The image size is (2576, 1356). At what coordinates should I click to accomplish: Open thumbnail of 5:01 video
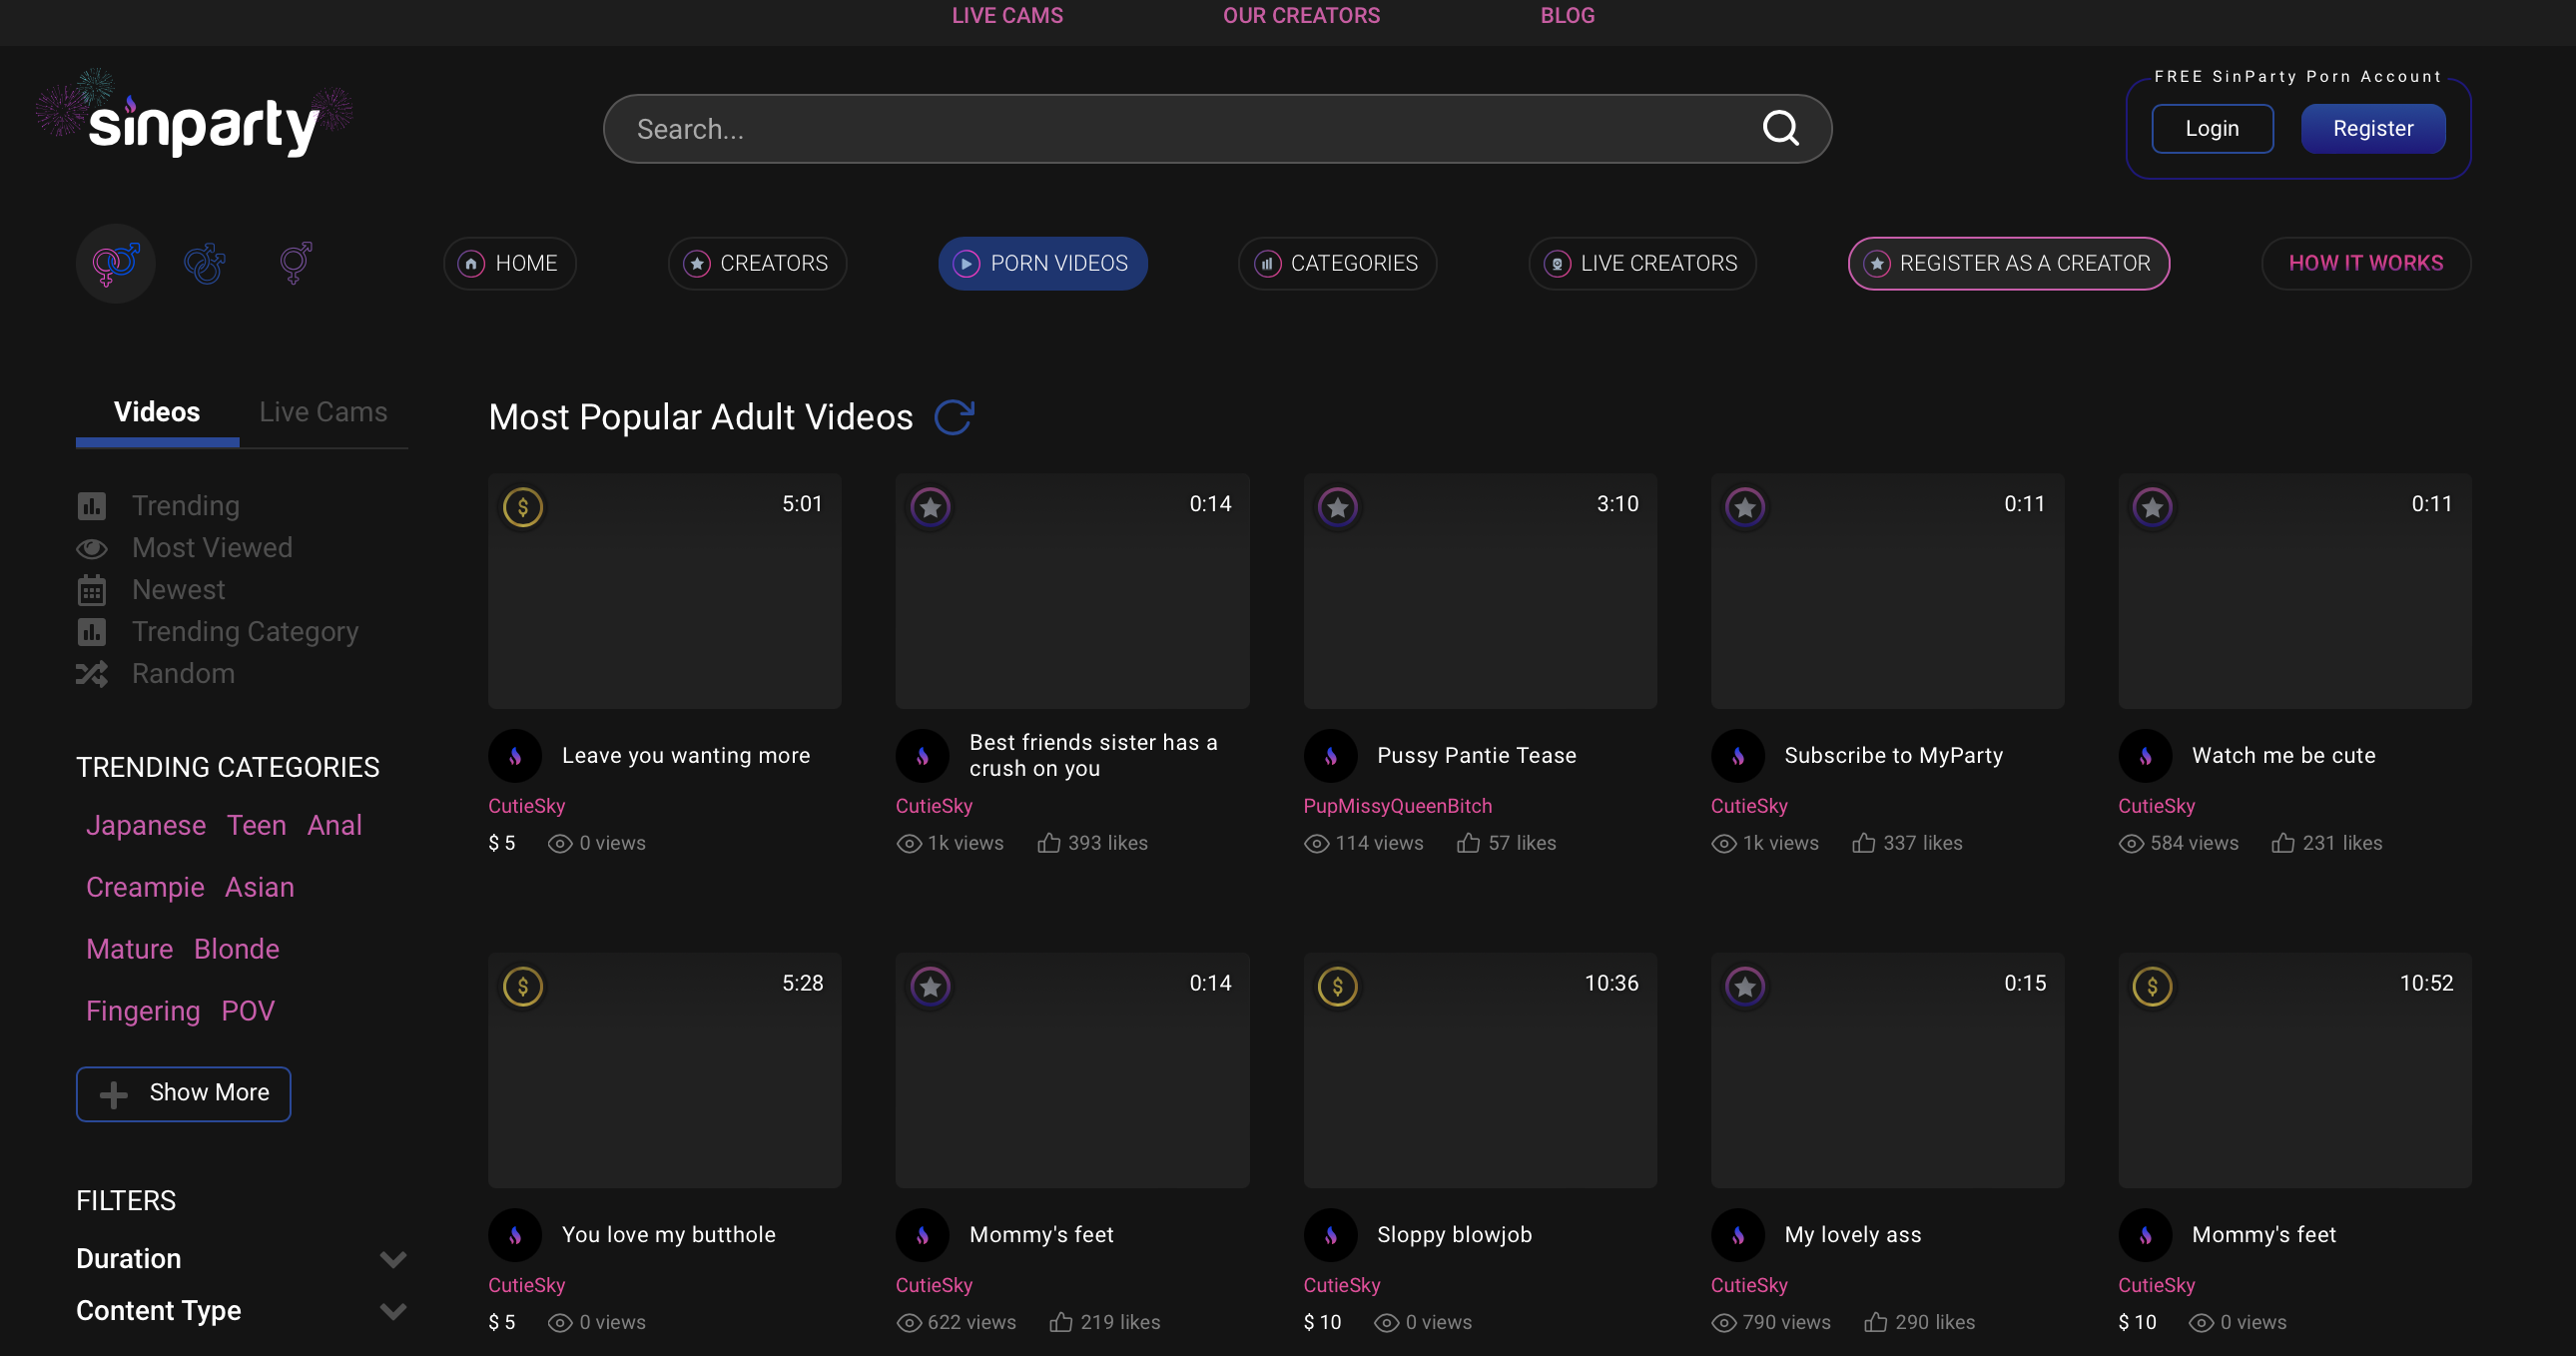click(664, 591)
